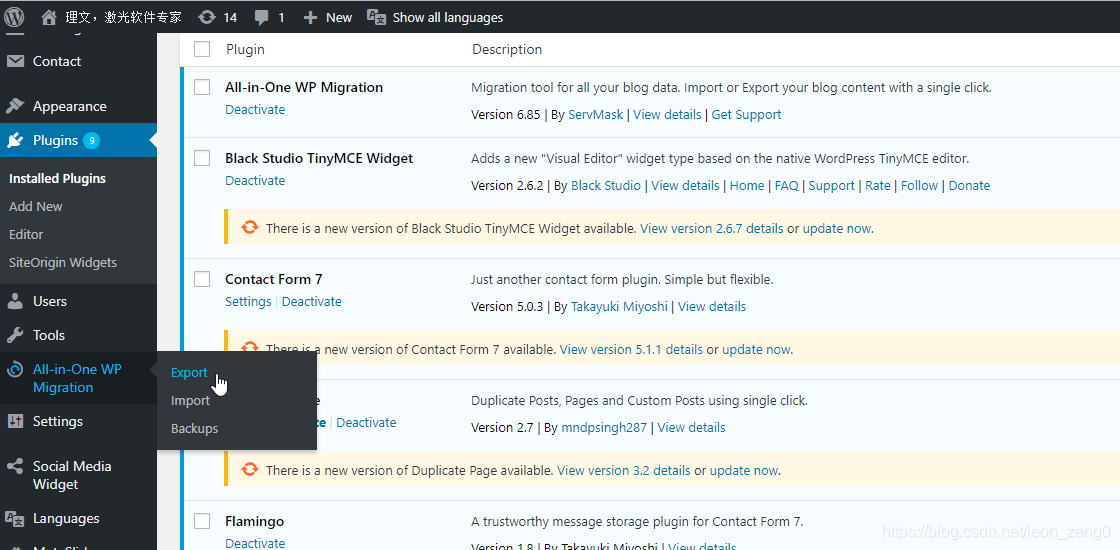The height and width of the screenshot is (550, 1120).
Task: Click the Users person icon
Action: pyautogui.click(x=15, y=301)
